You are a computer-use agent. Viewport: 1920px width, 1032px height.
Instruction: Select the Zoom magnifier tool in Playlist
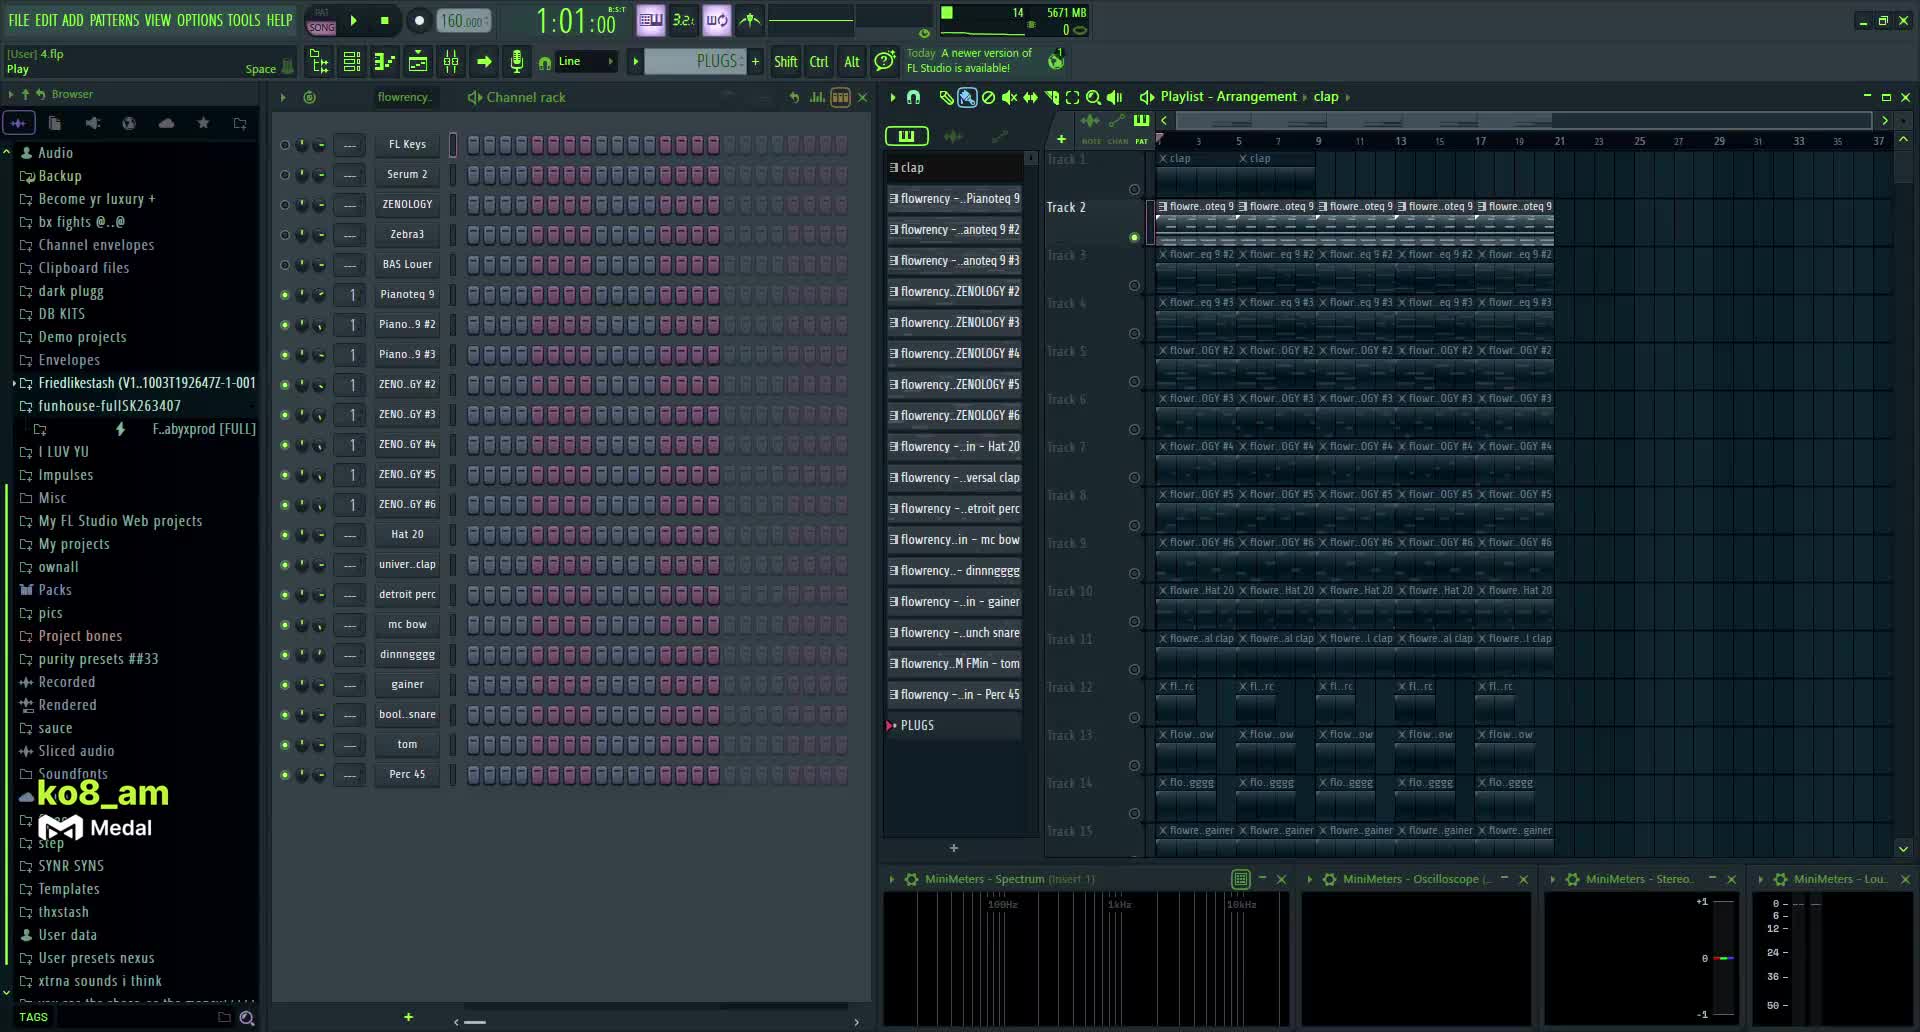1093,97
